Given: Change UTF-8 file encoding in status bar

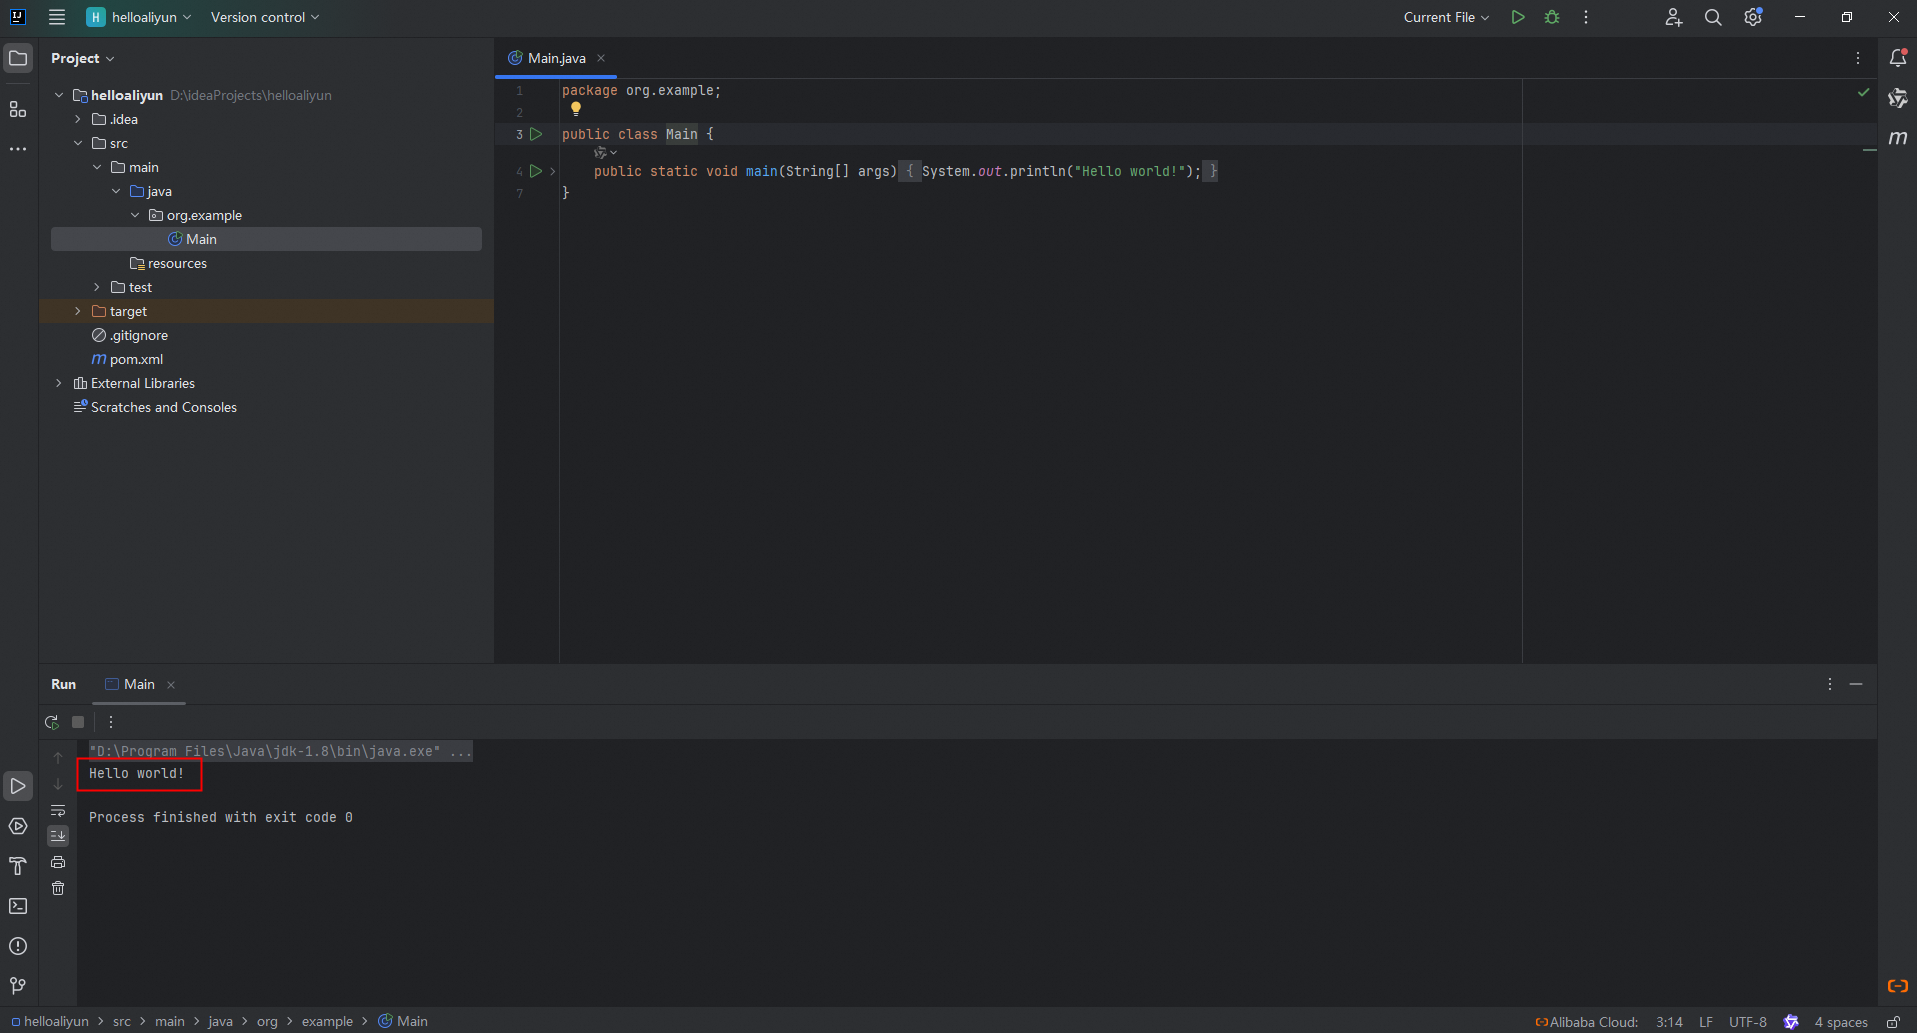Looking at the screenshot, I should coord(1748,1022).
